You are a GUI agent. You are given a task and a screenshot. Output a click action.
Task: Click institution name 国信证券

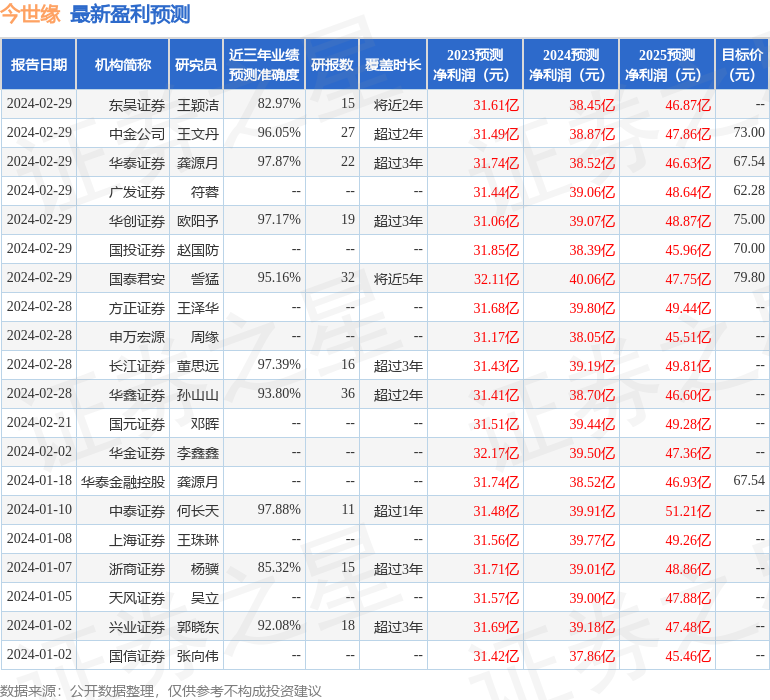click(137, 656)
